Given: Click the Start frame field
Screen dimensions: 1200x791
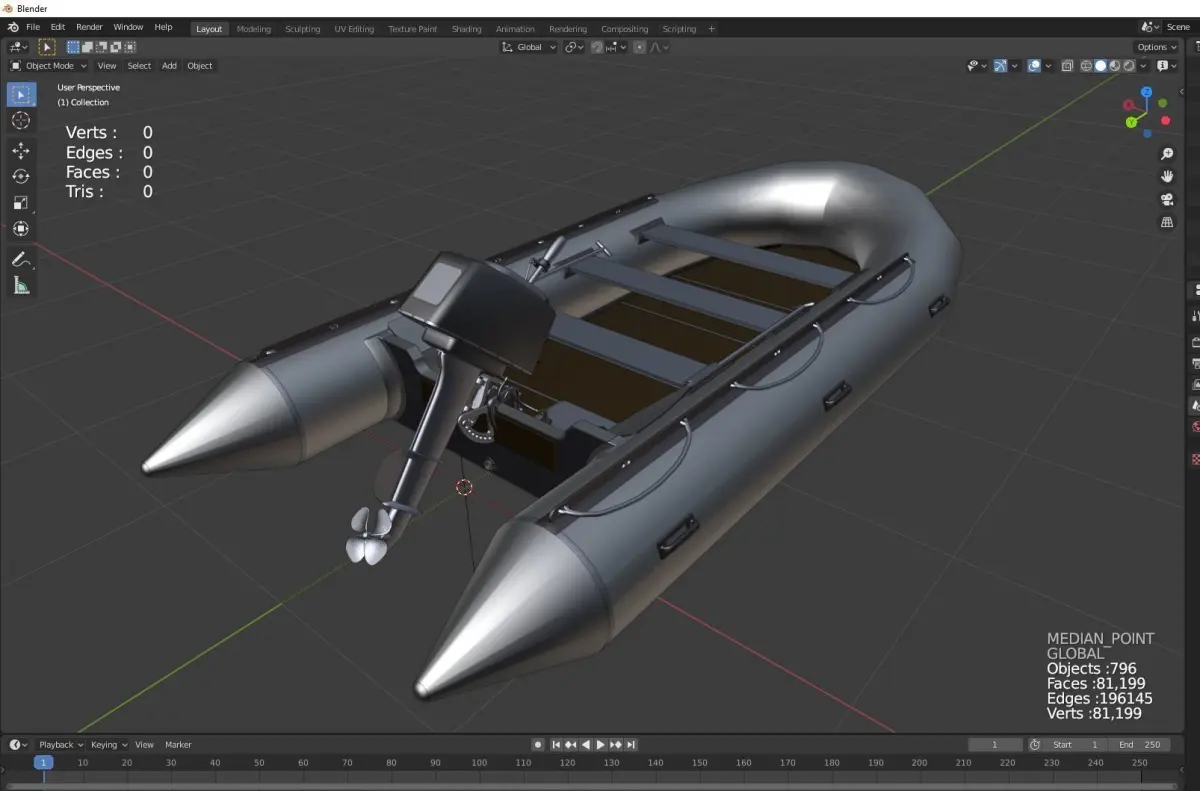Looking at the screenshot, I should (x=1076, y=745).
